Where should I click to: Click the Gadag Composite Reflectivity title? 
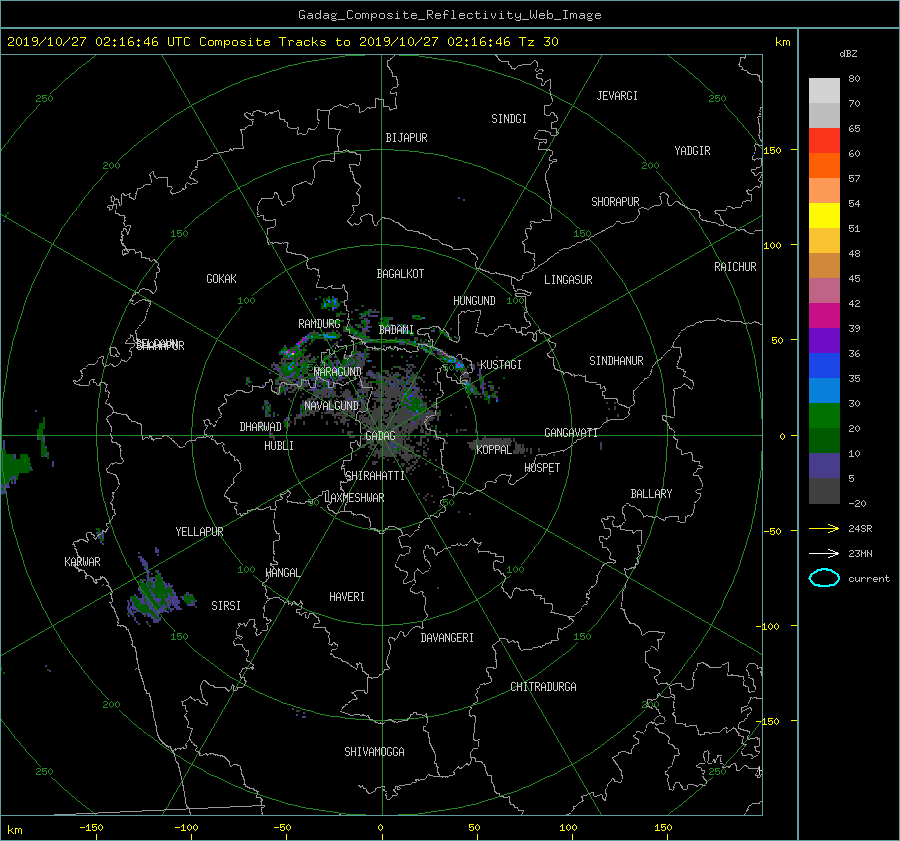(x=449, y=15)
